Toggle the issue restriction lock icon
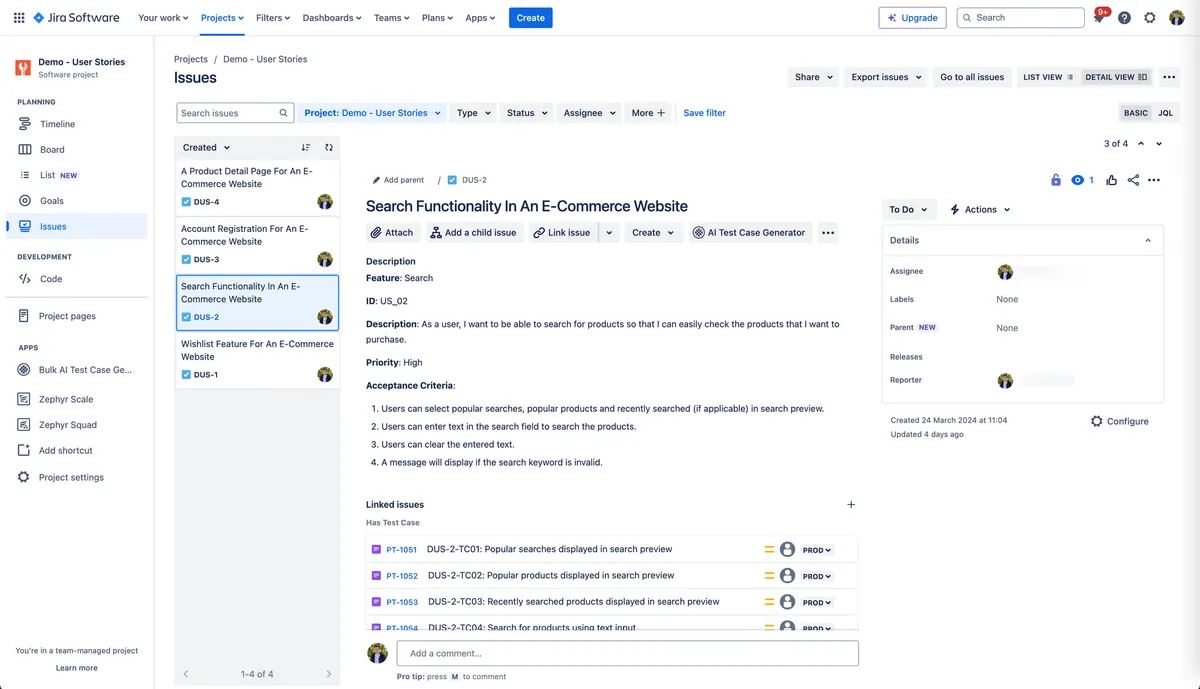This screenshot has width=1200, height=689. pyautogui.click(x=1056, y=180)
